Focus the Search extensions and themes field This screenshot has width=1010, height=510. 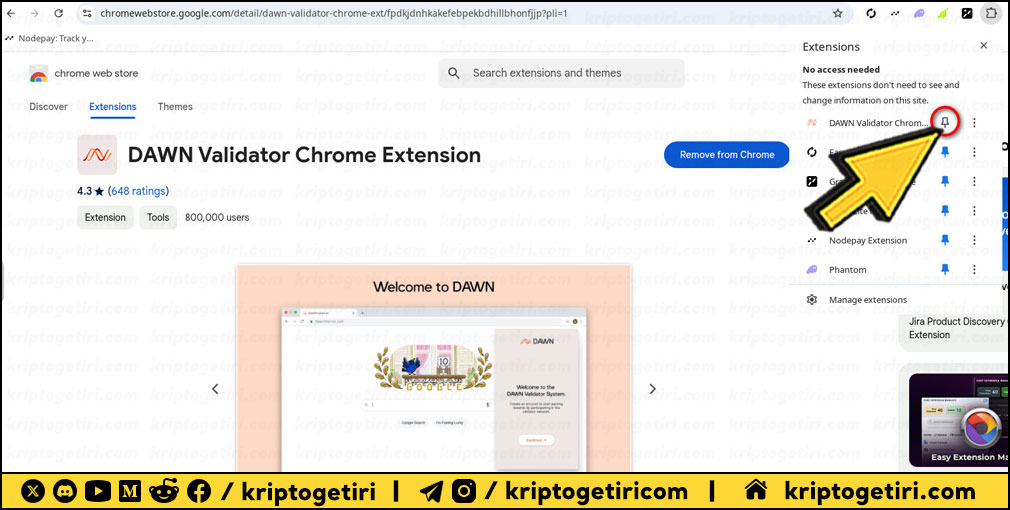[x=561, y=73]
